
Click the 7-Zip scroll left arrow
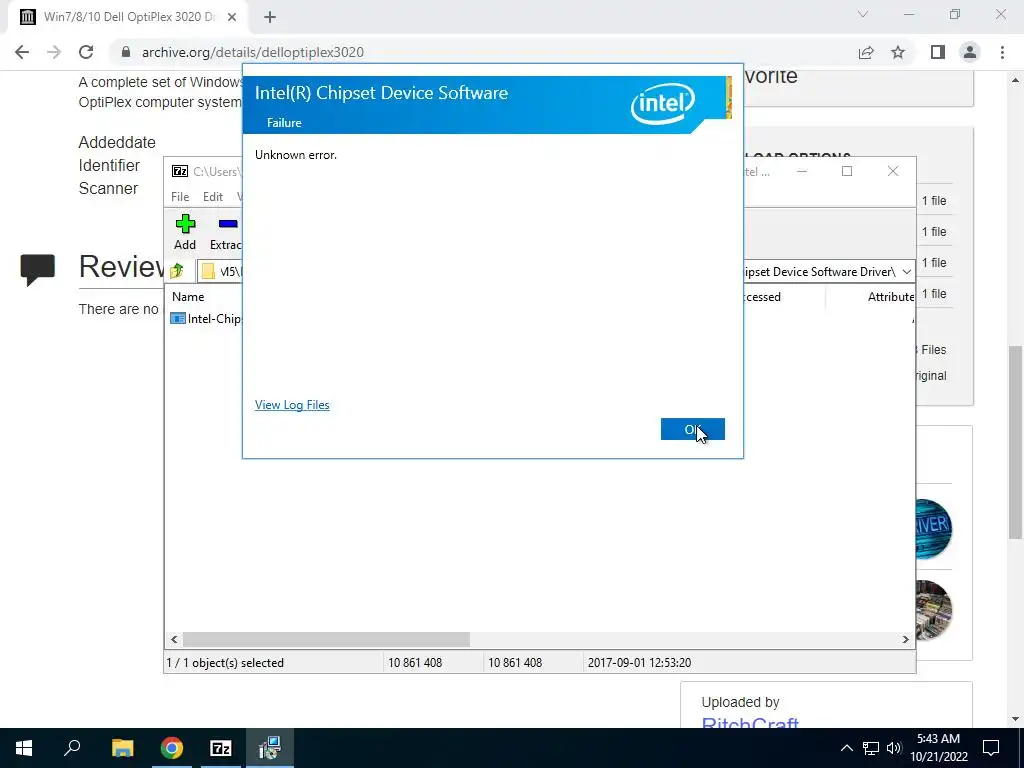pyautogui.click(x=174, y=639)
